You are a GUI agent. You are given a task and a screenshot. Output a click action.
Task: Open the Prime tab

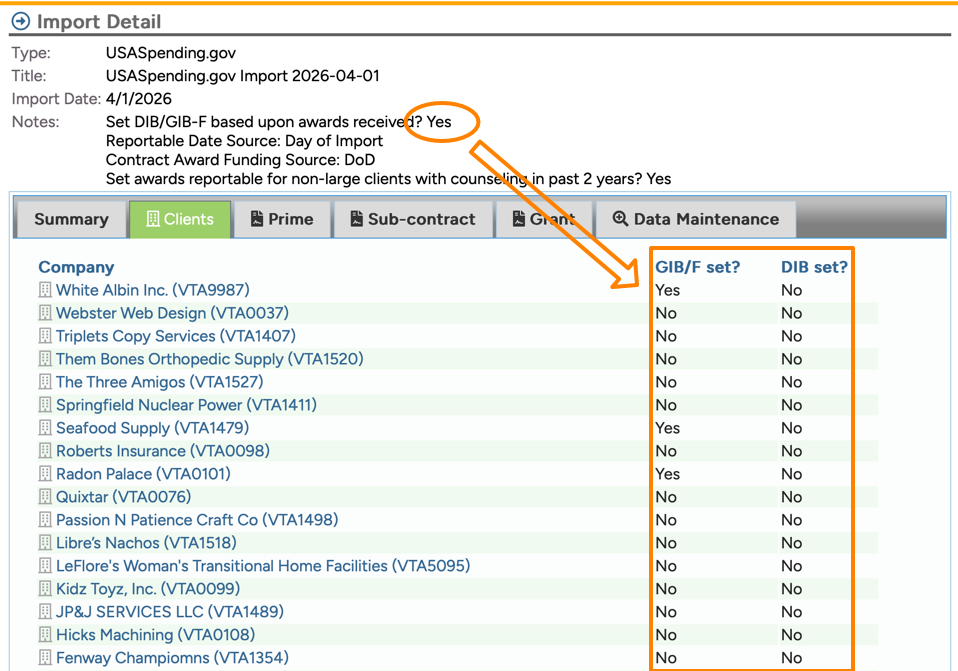pos(282,219)
